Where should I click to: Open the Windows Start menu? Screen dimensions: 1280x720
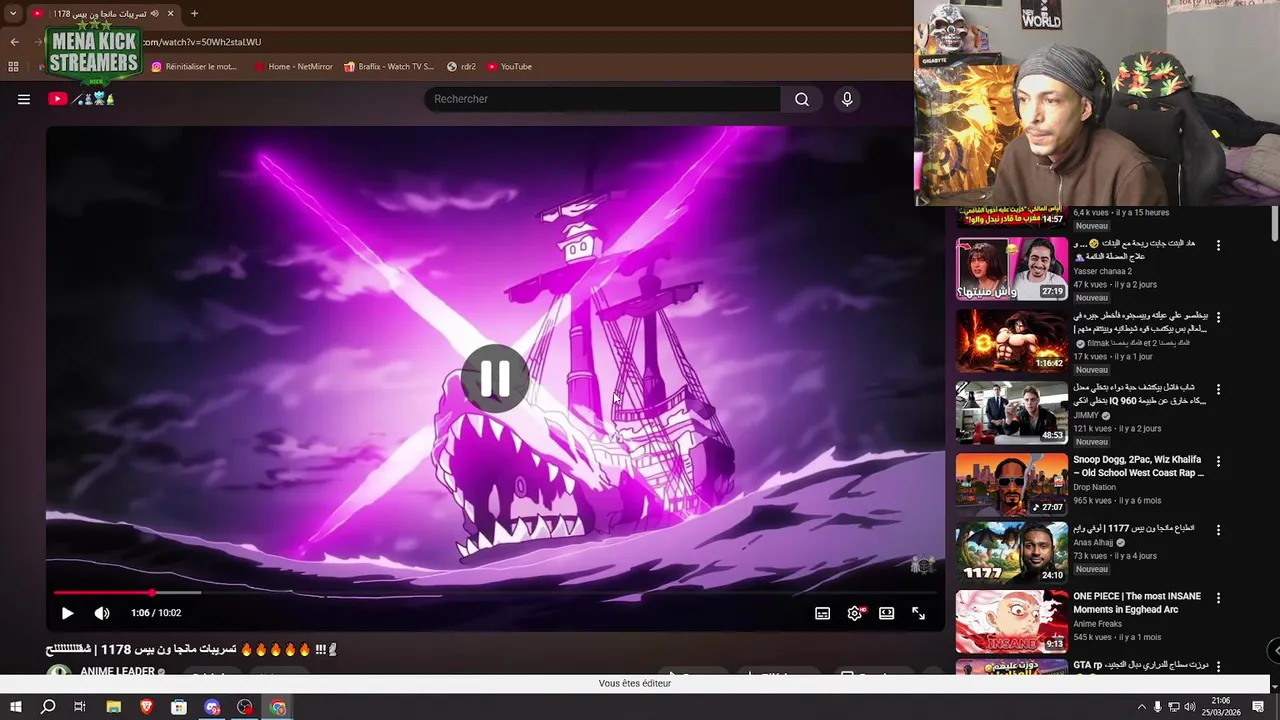[x=15, y=707]
